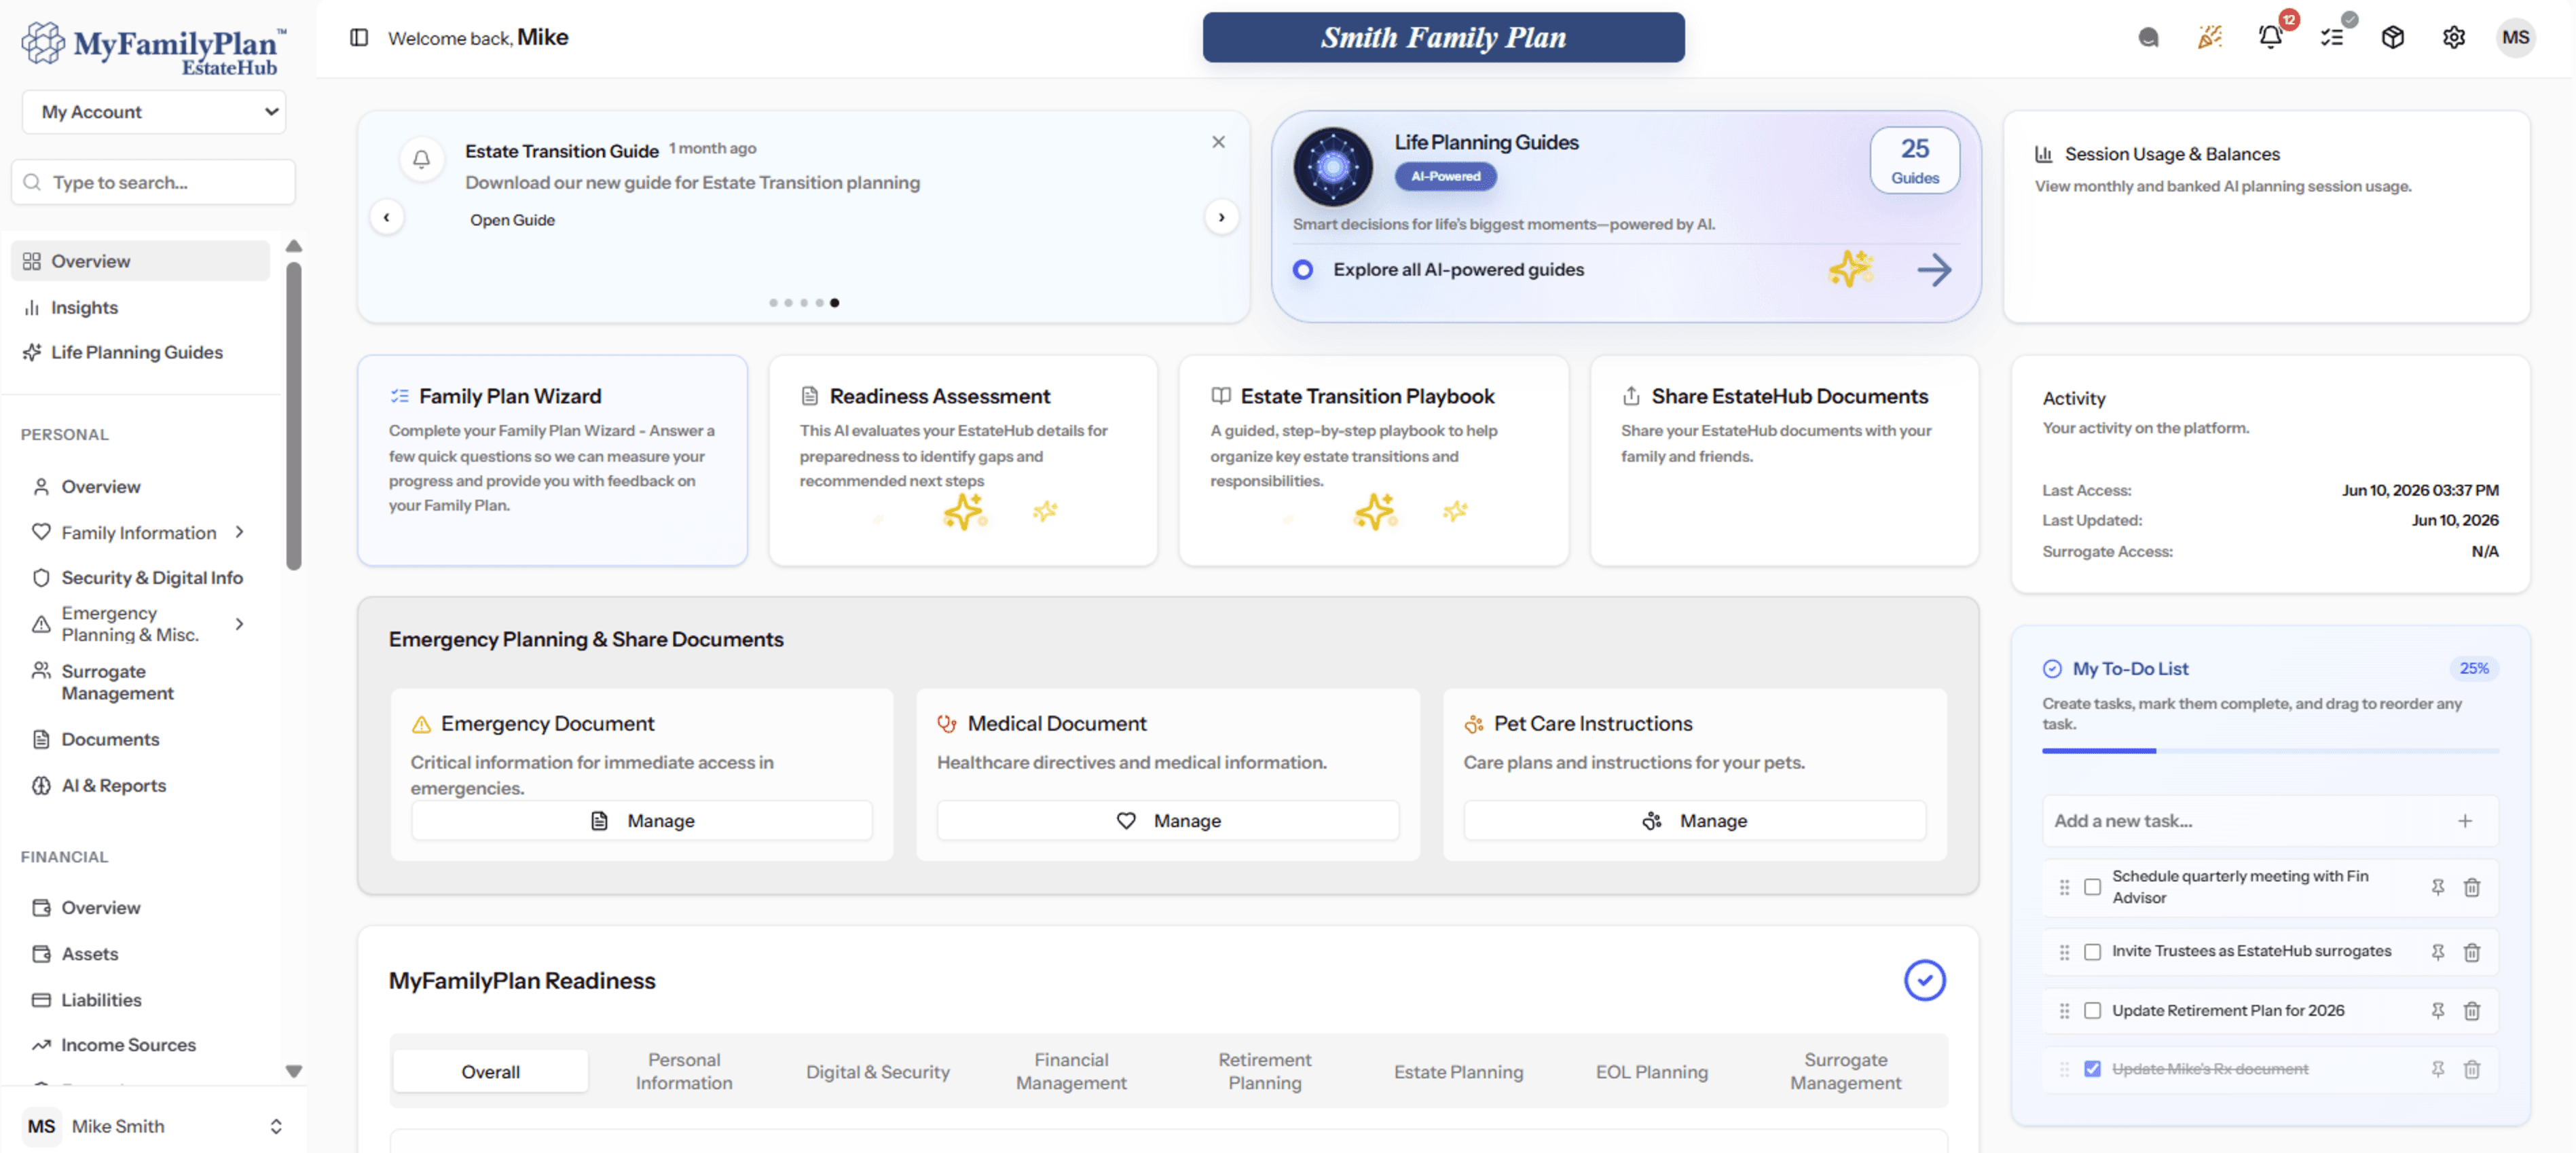Click the Open Guide link
Image resolution: width=2576 pixels, height=1153 pixels.
(512, 220)
